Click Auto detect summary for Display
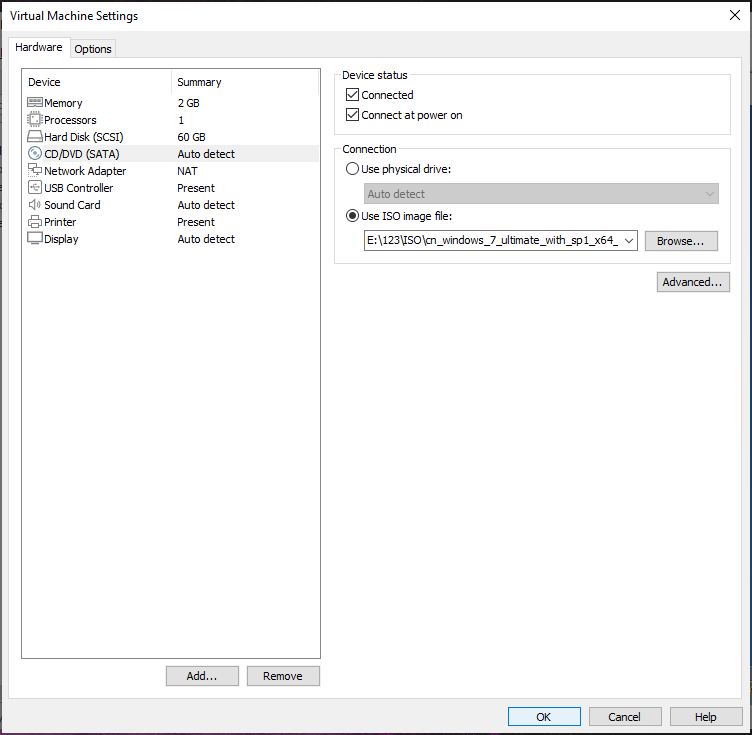 click(206, 239)
